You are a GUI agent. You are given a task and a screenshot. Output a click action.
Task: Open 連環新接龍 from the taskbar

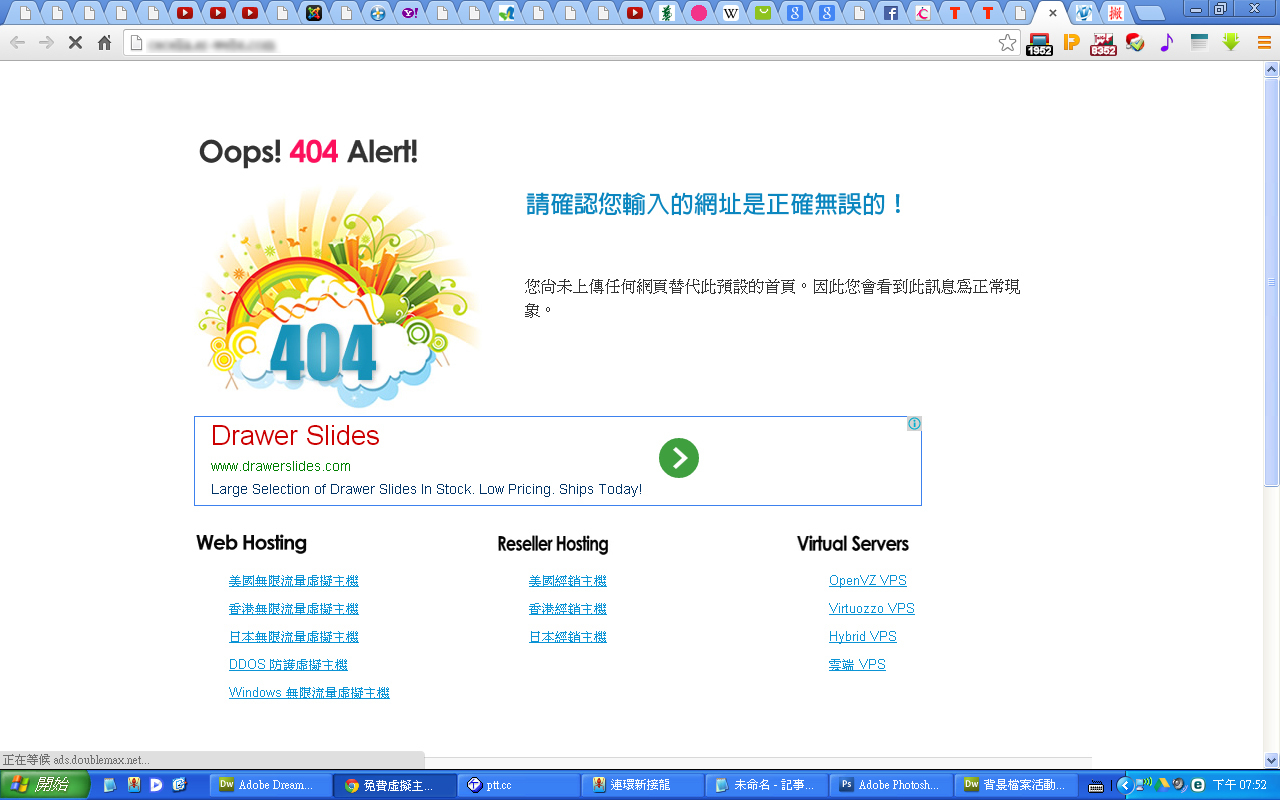644,785
